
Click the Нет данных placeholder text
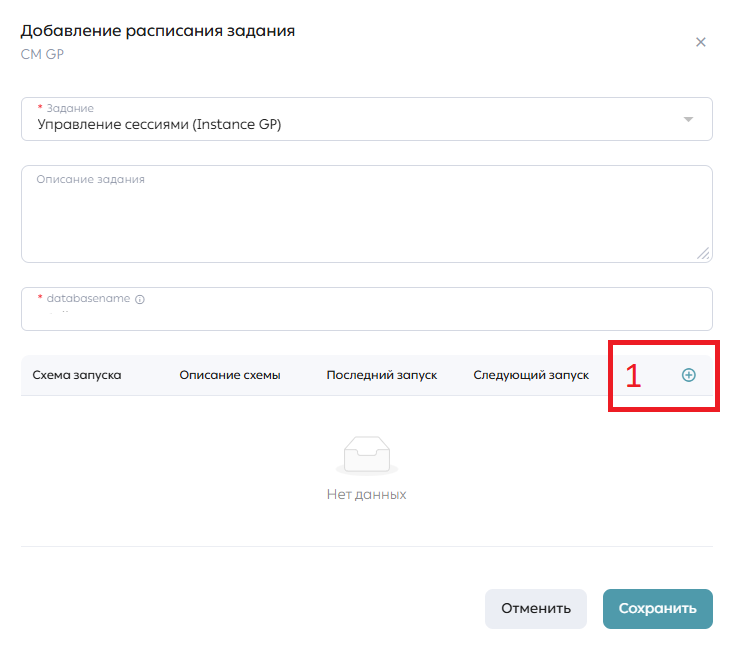pos(366,494)
